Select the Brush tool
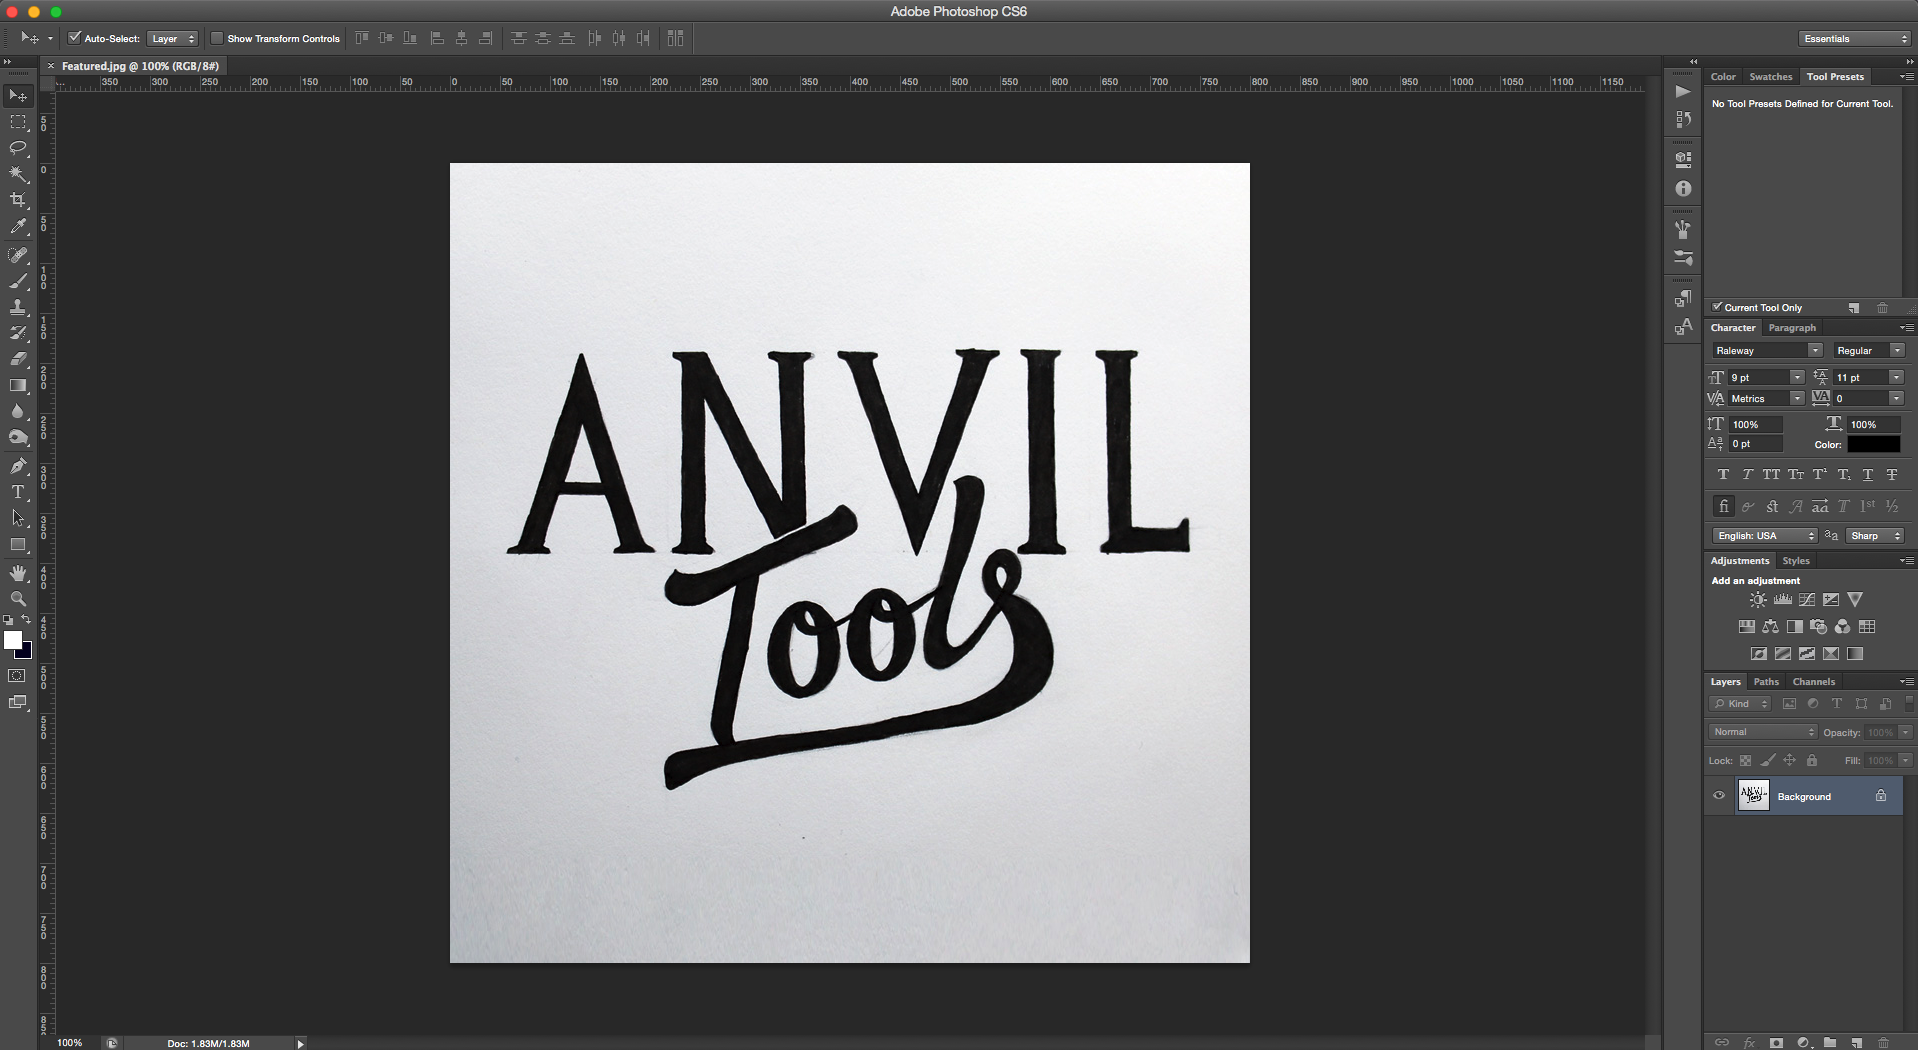 (x=18, y=281)
